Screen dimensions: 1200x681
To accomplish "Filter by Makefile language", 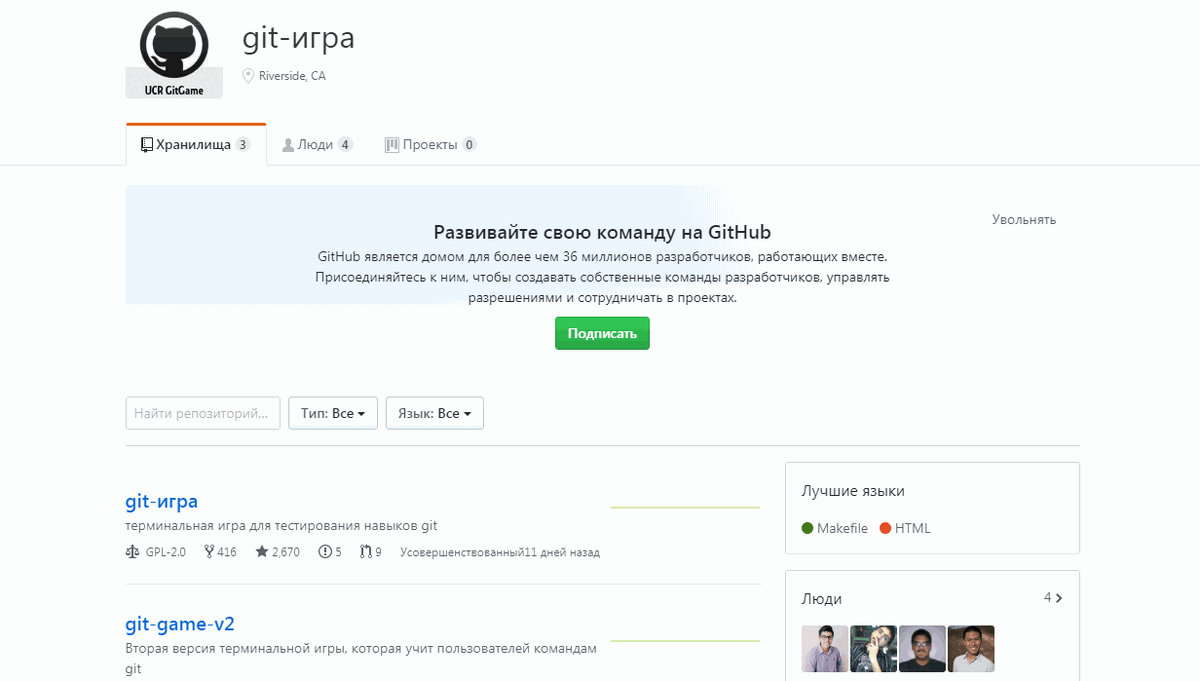I will point(835,528).
